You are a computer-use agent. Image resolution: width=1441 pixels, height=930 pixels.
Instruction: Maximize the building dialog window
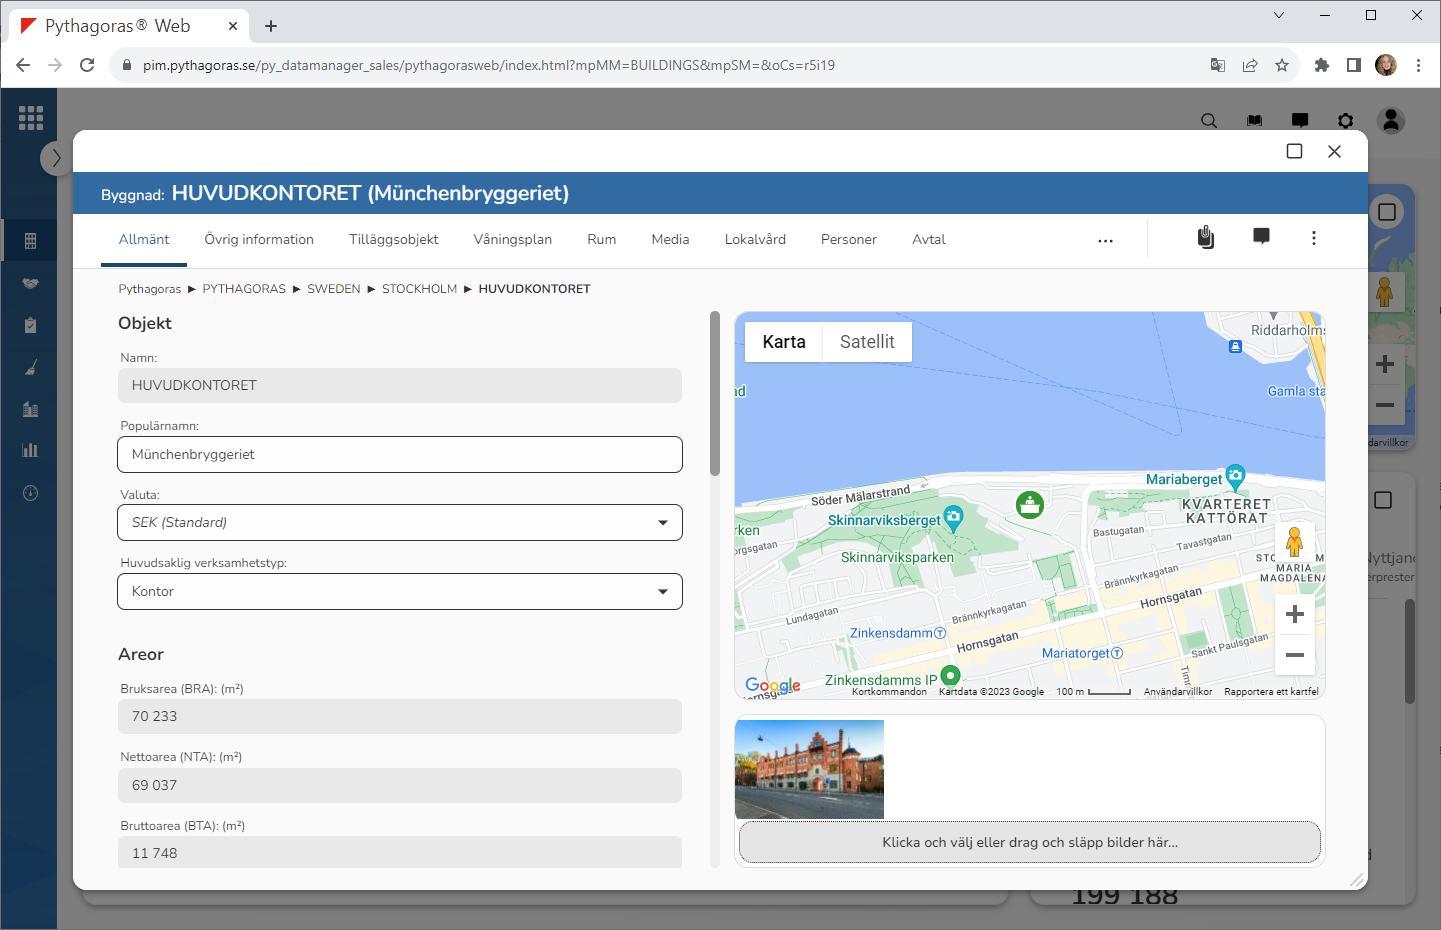pyautogui.click(x=1294, y=151)
